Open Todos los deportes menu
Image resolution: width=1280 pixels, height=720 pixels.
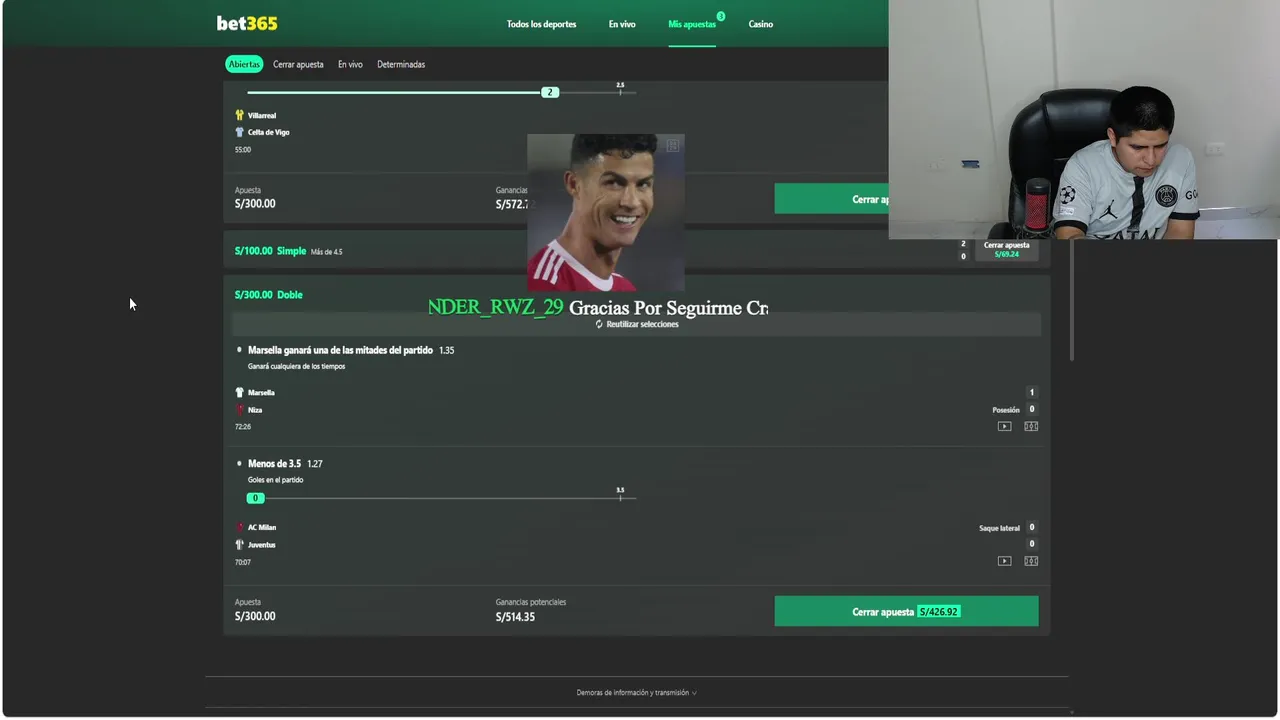pos(541,24)
